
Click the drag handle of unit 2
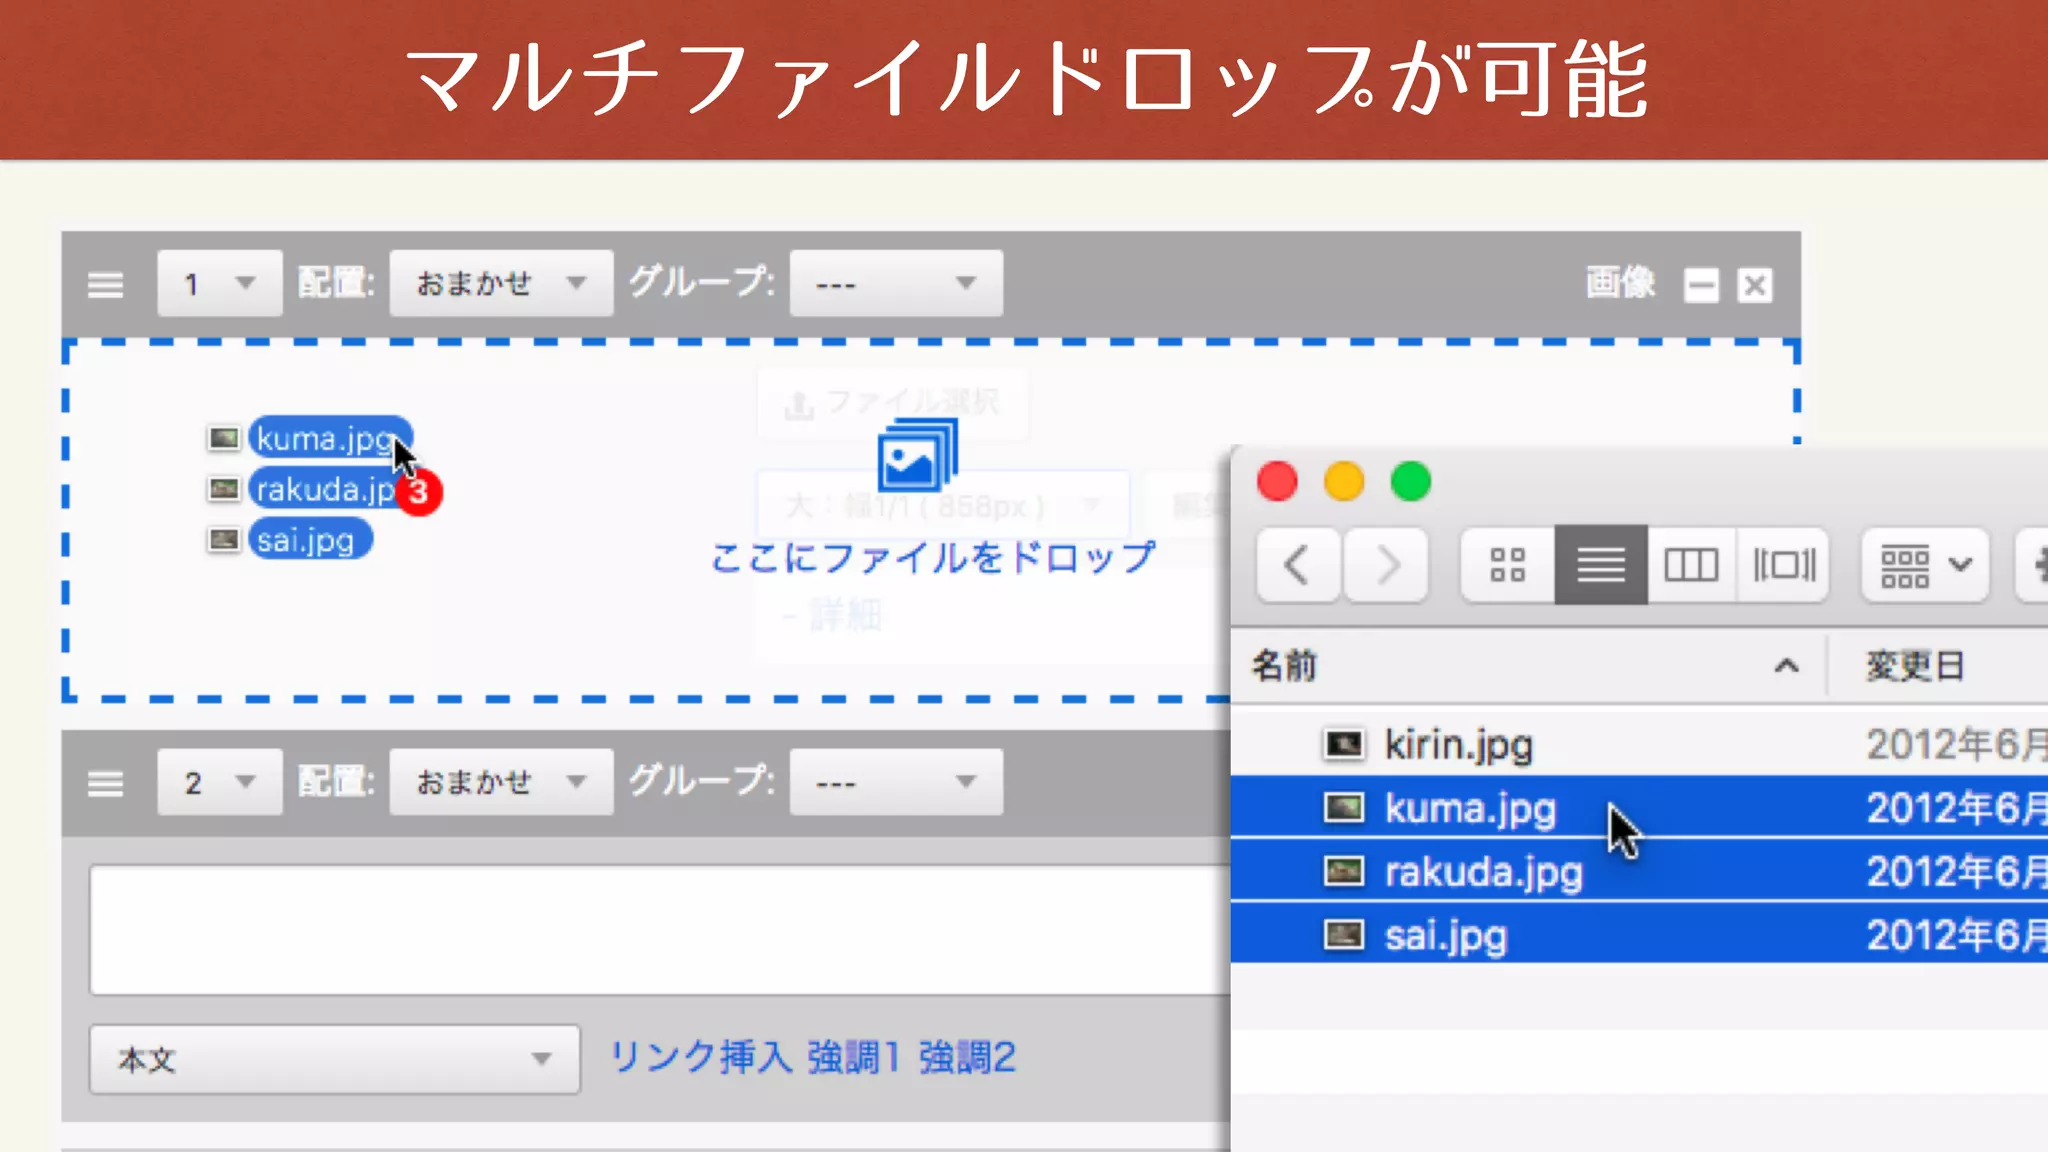105,783
